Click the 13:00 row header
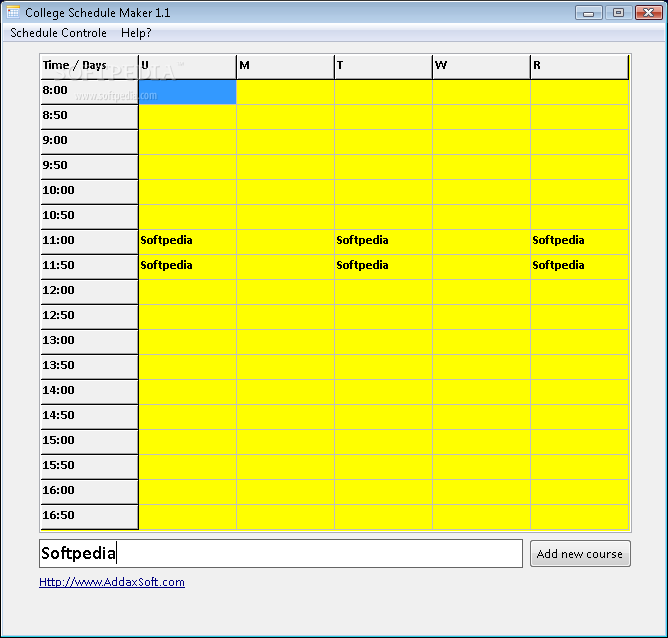The height and width of the screenshot is (638, 668). pyautogui.click(x=89, y=342)
